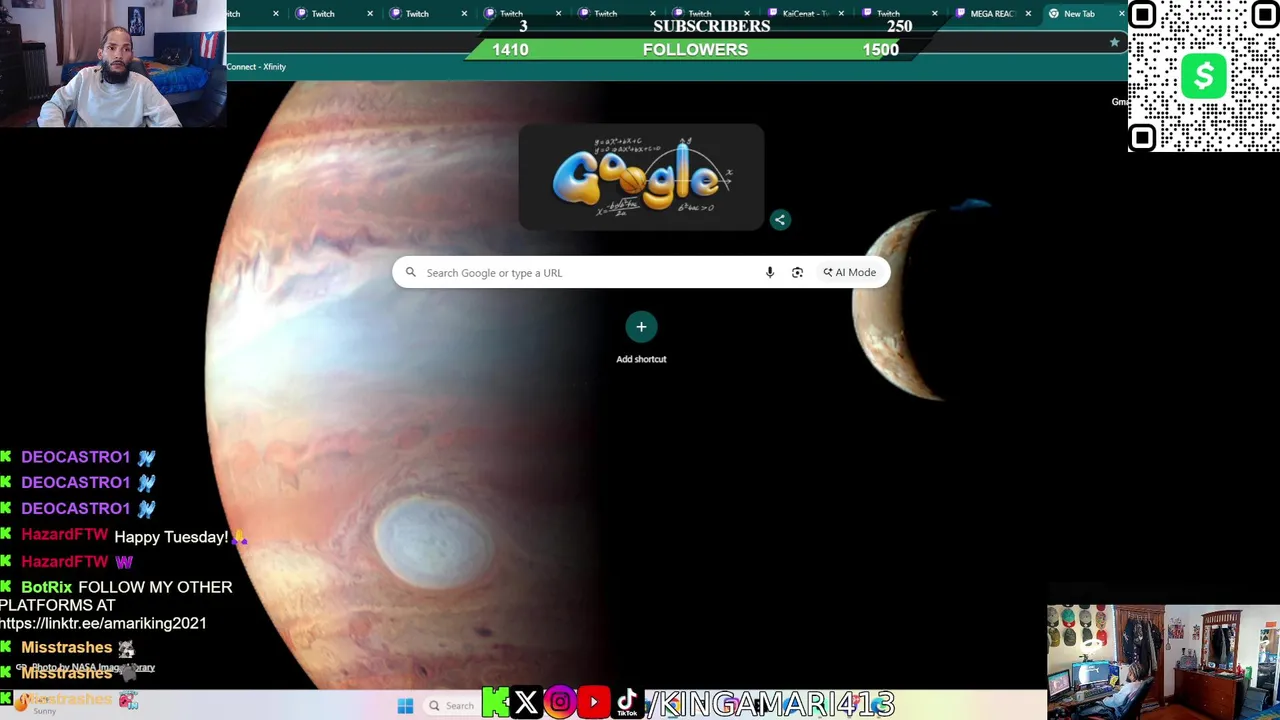Close the KaiCenat browser tab
The width and height of the screenshot is (1280, 720).
pos(841,14)
